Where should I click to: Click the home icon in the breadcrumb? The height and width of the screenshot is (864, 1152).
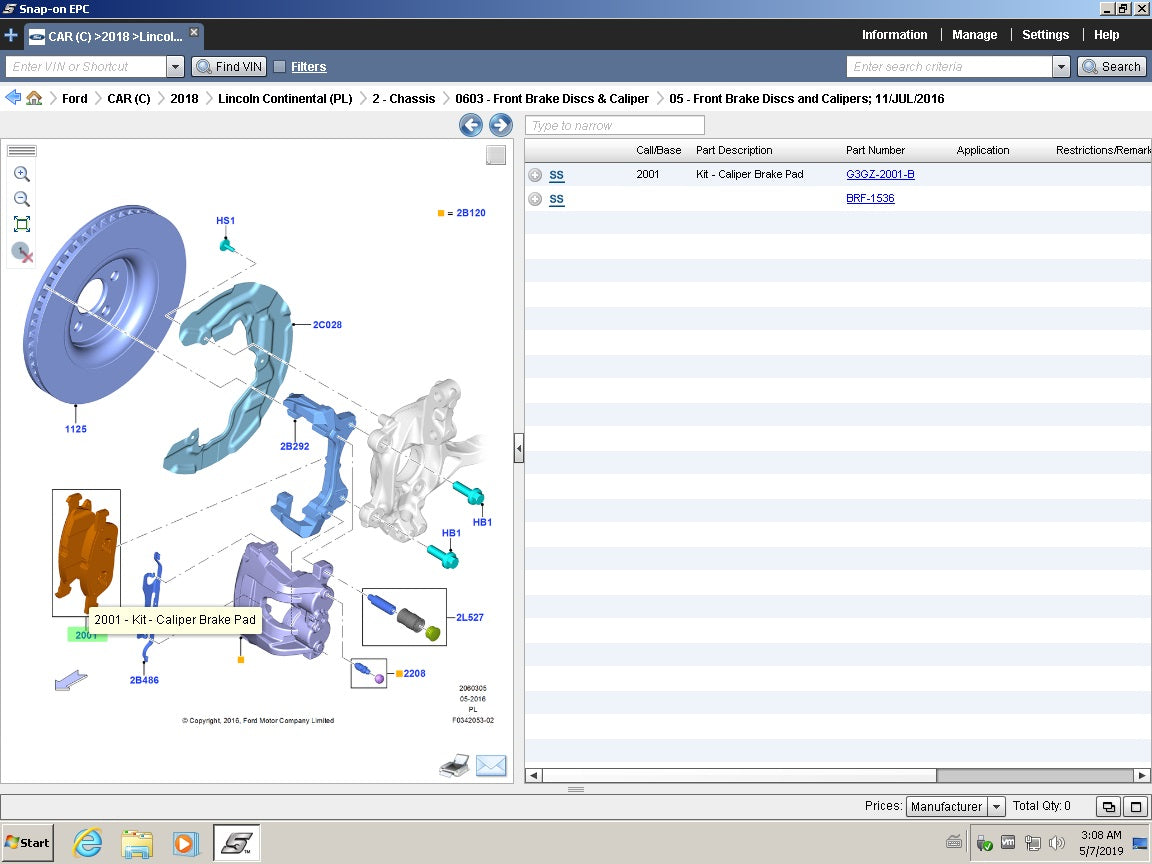34,98
